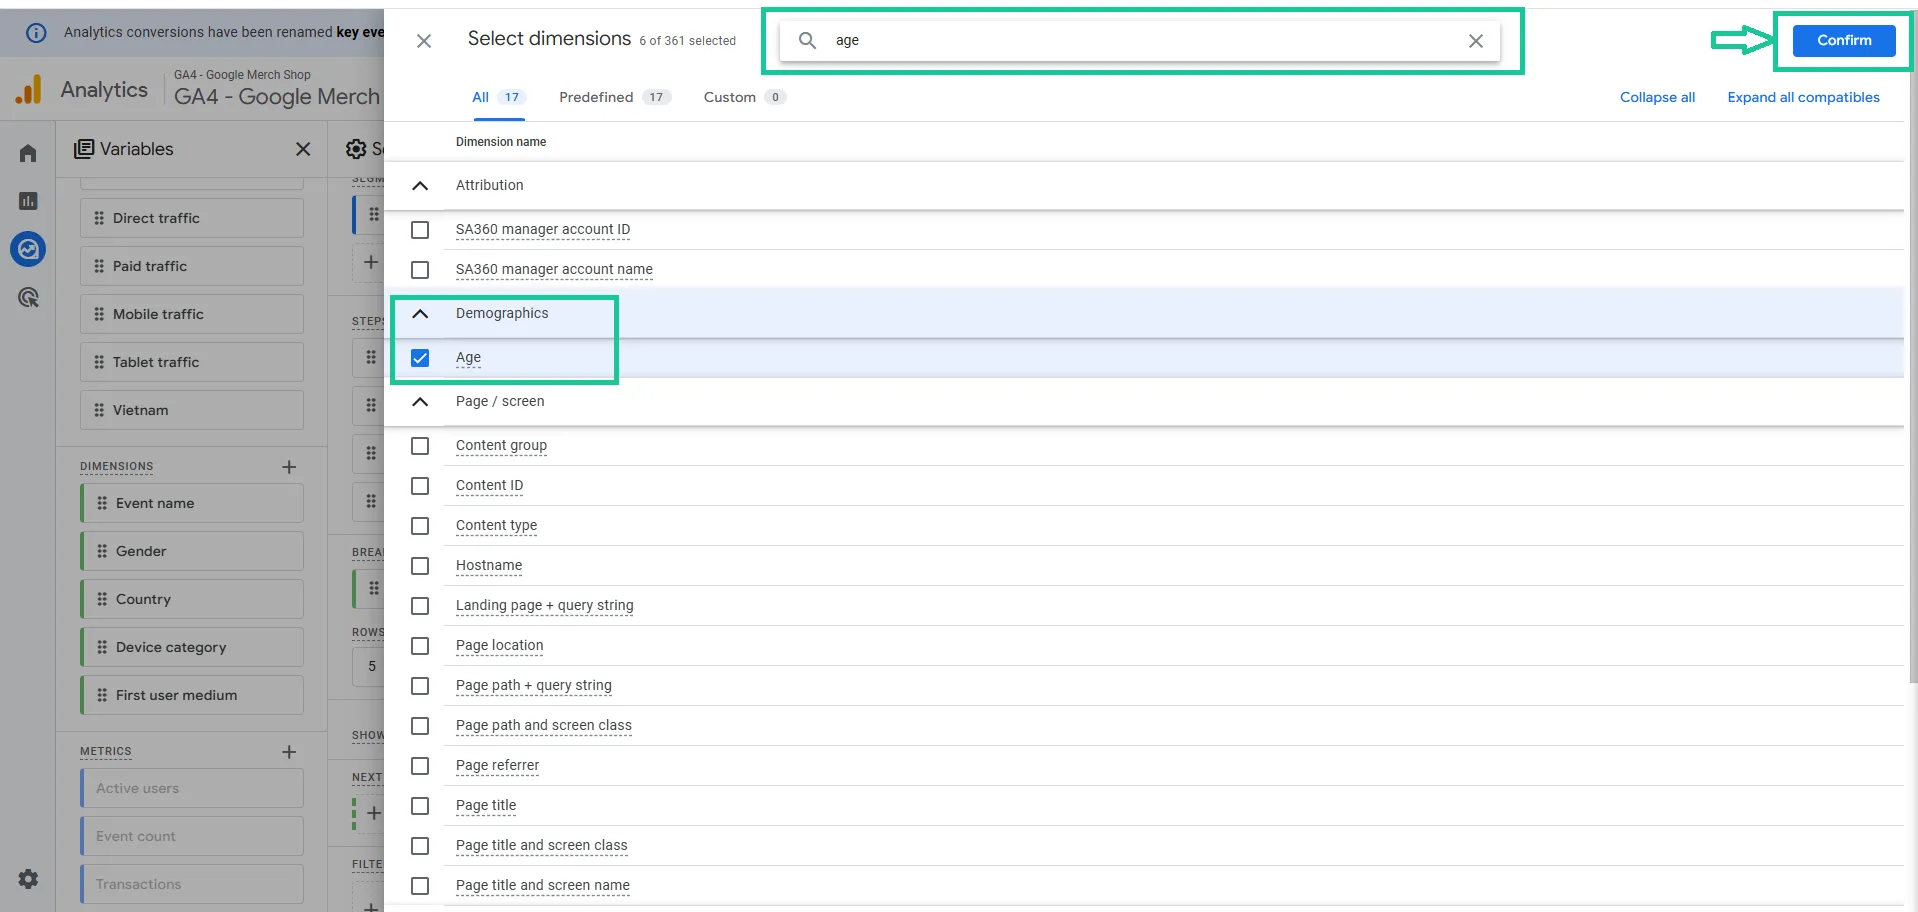Click Expand all compatibles link
1918x912 pixels.
click(x=1803, y=97)
